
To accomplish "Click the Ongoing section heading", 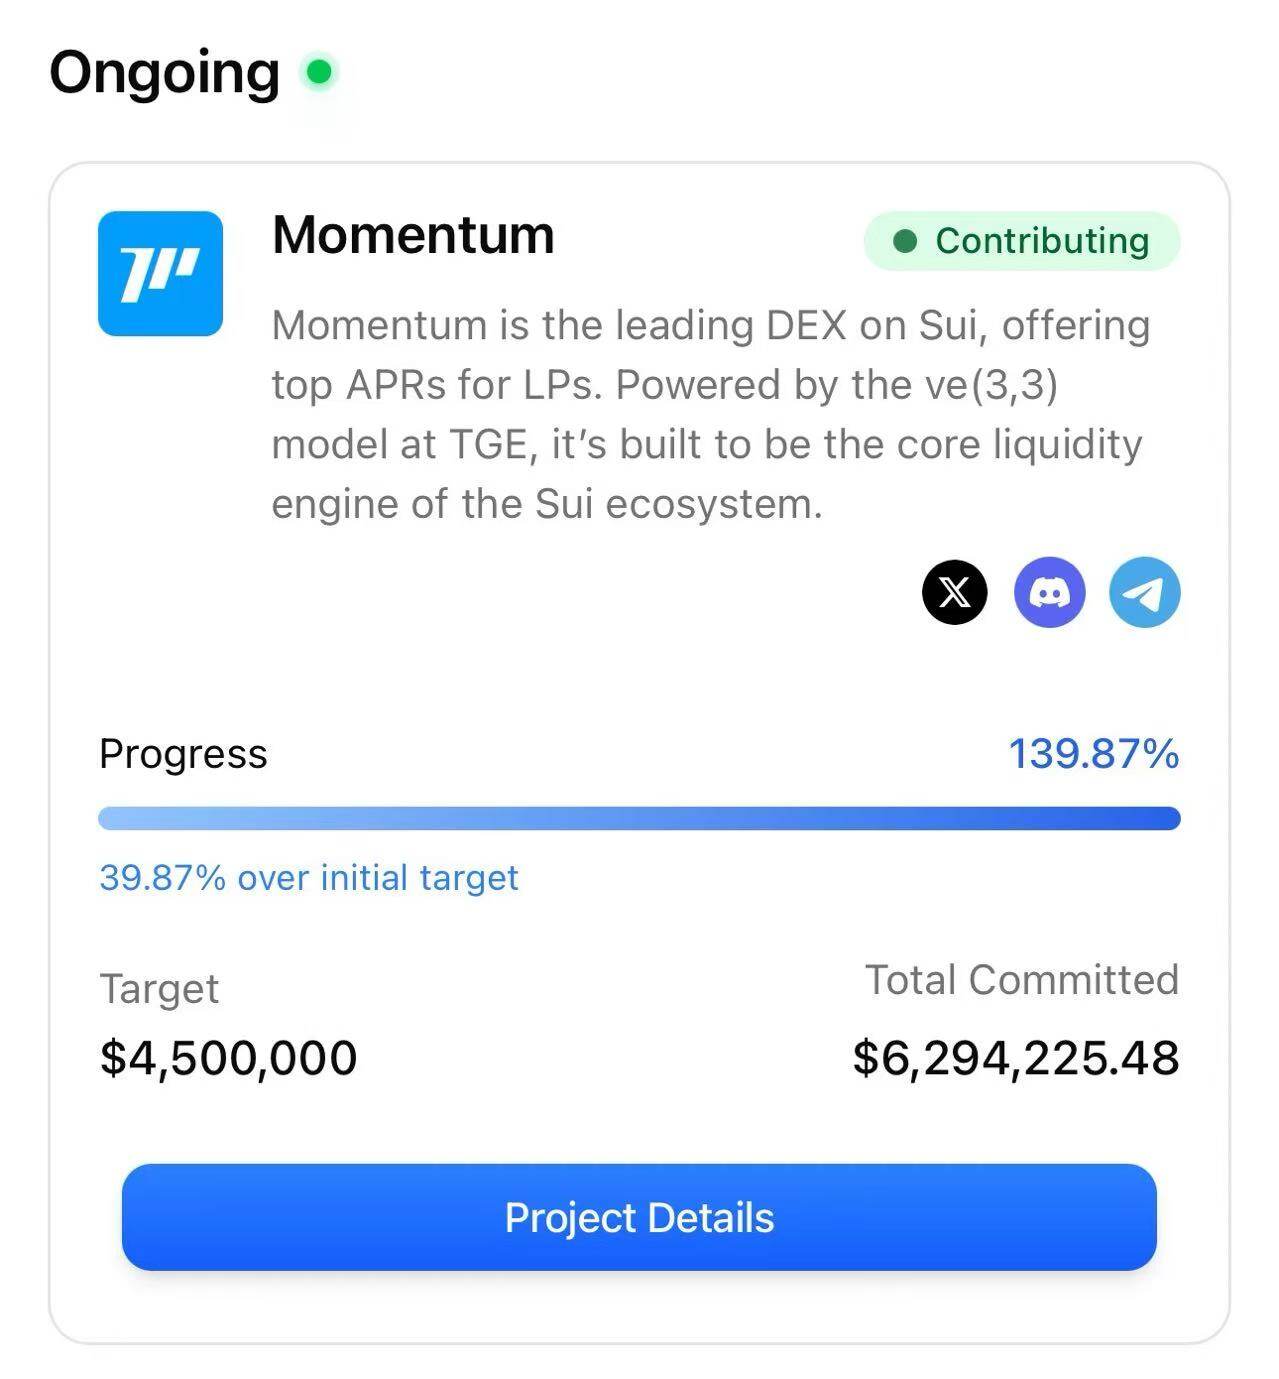I will coord(165,73).
